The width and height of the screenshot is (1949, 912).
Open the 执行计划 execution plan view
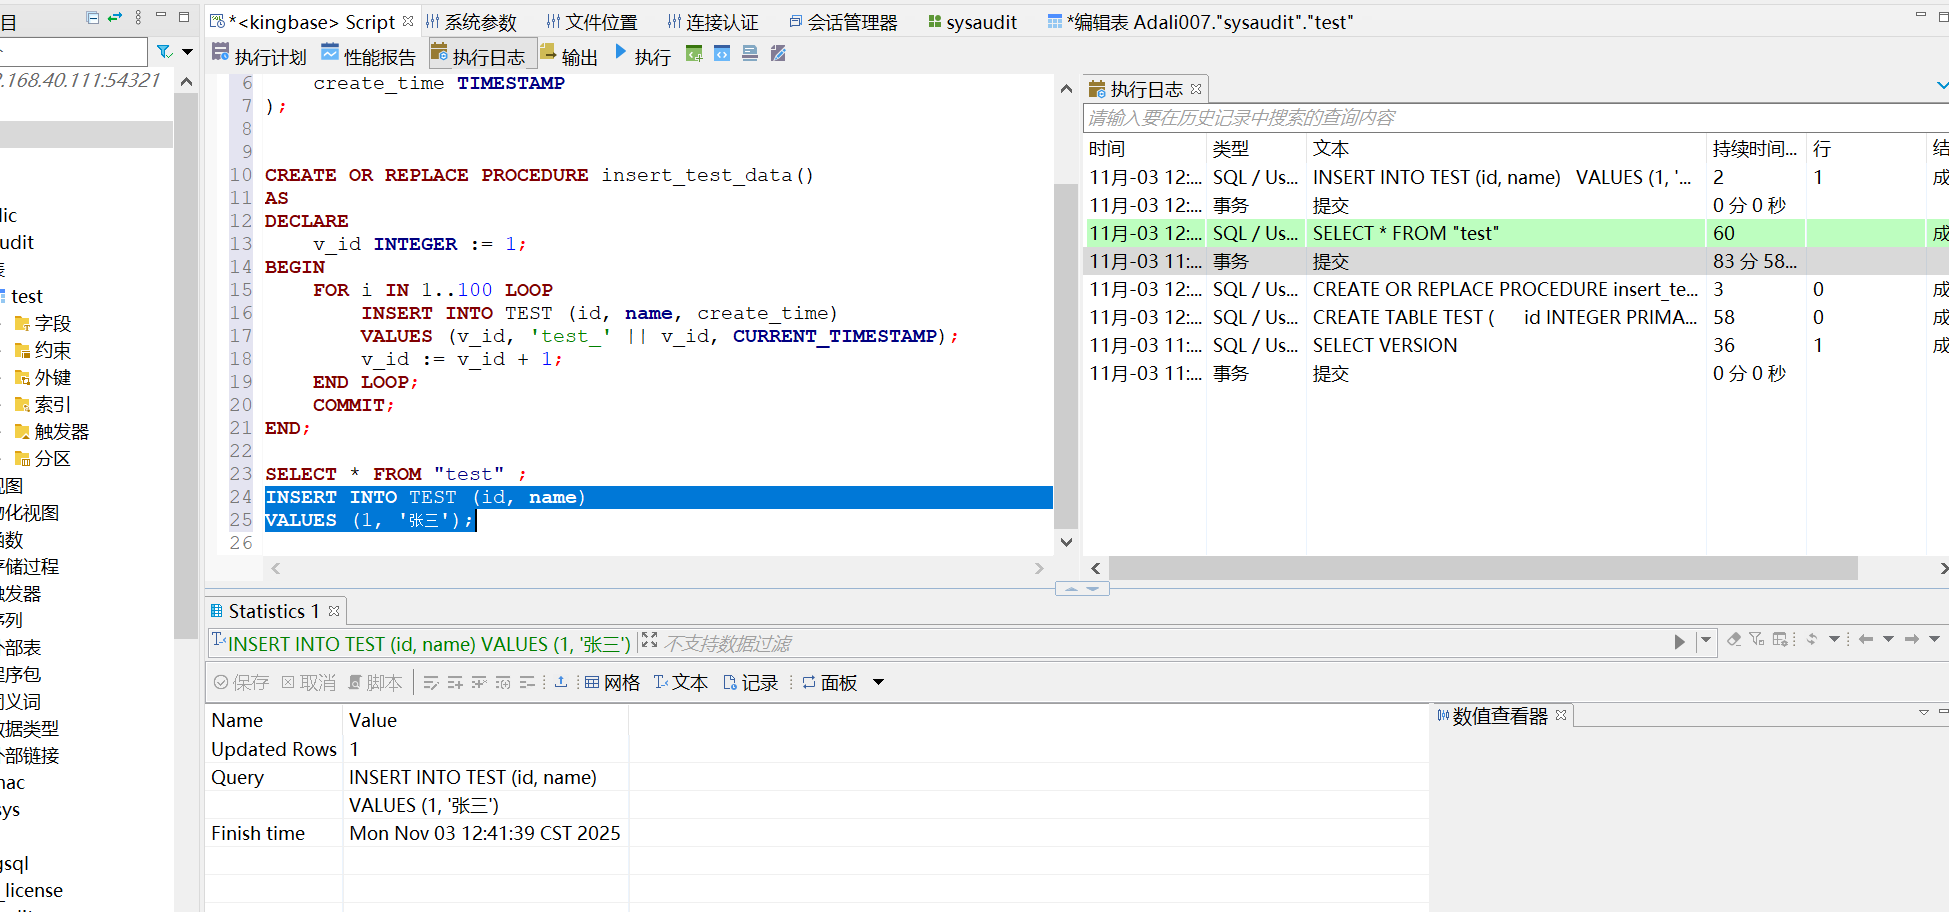[259, 56]
